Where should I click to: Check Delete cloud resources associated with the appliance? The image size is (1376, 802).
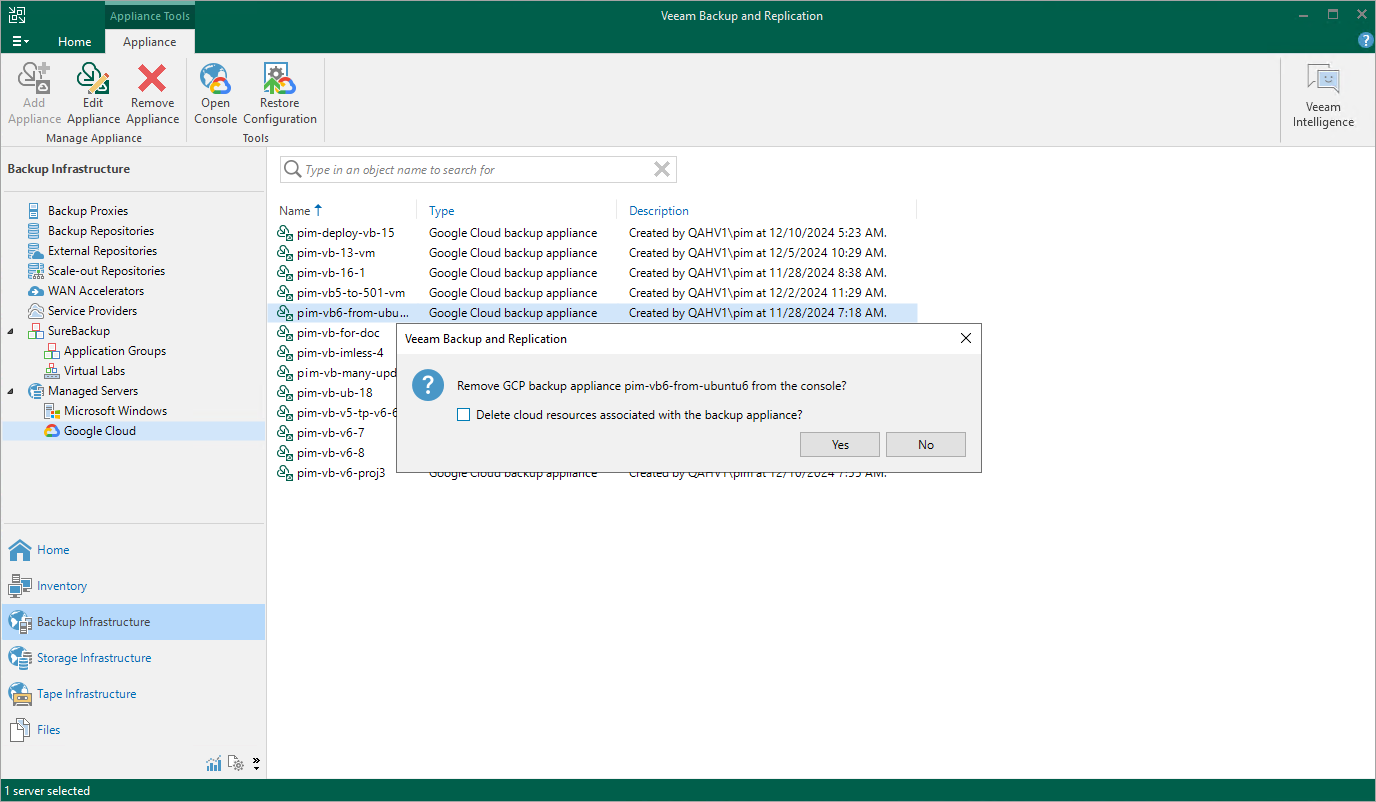(x=463, y=415)
